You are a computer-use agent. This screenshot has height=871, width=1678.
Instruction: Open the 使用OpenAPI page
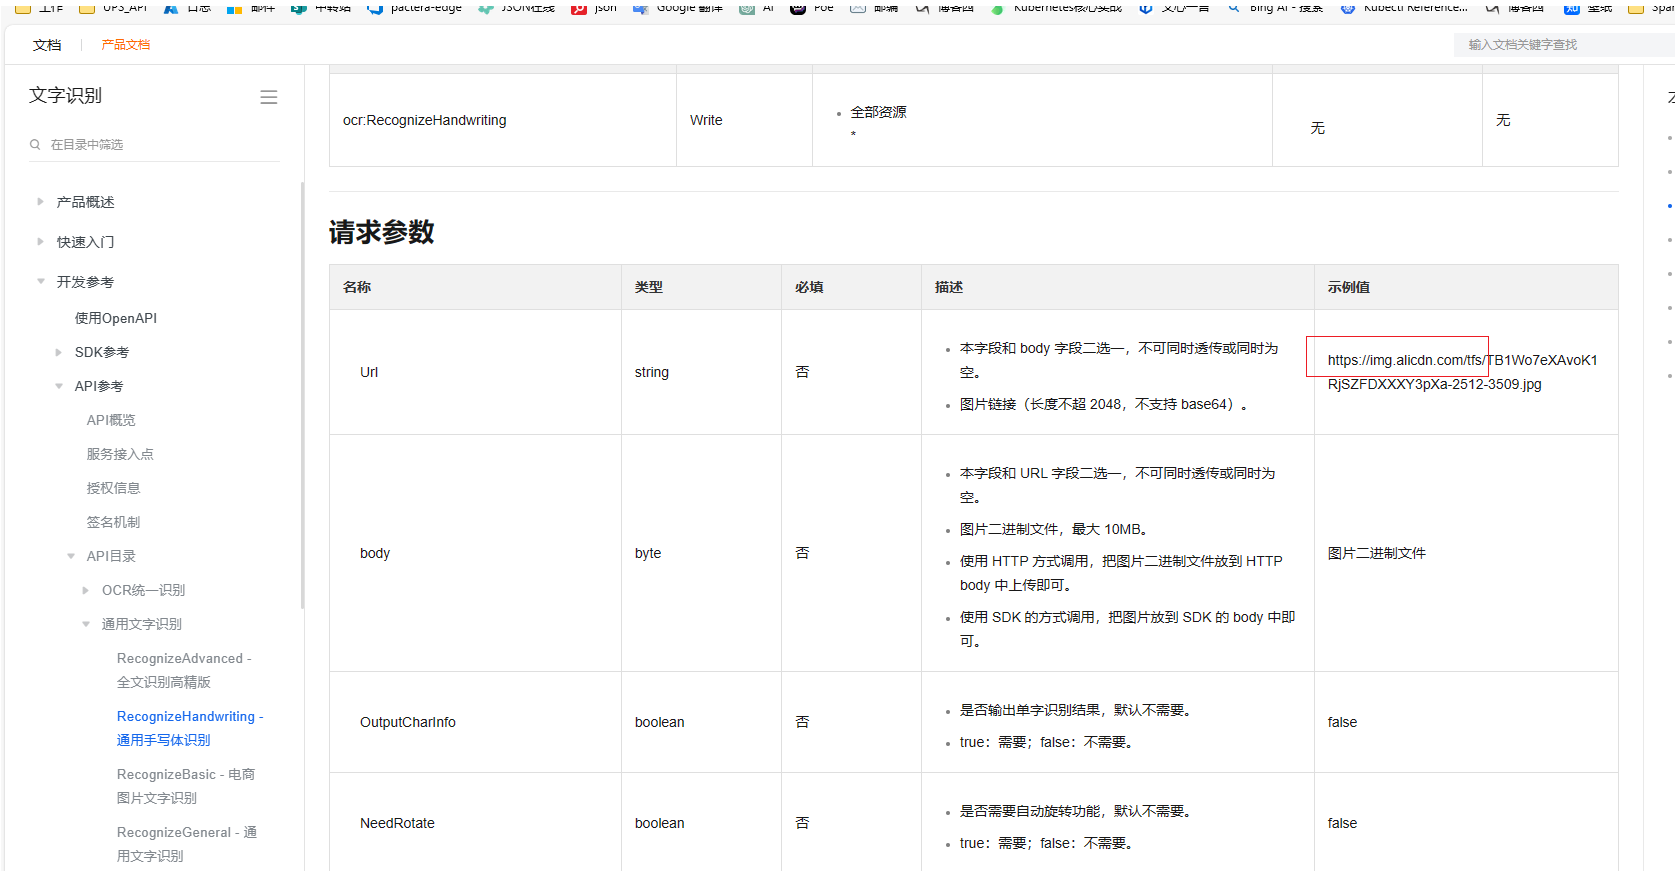(x=116, y=318)
